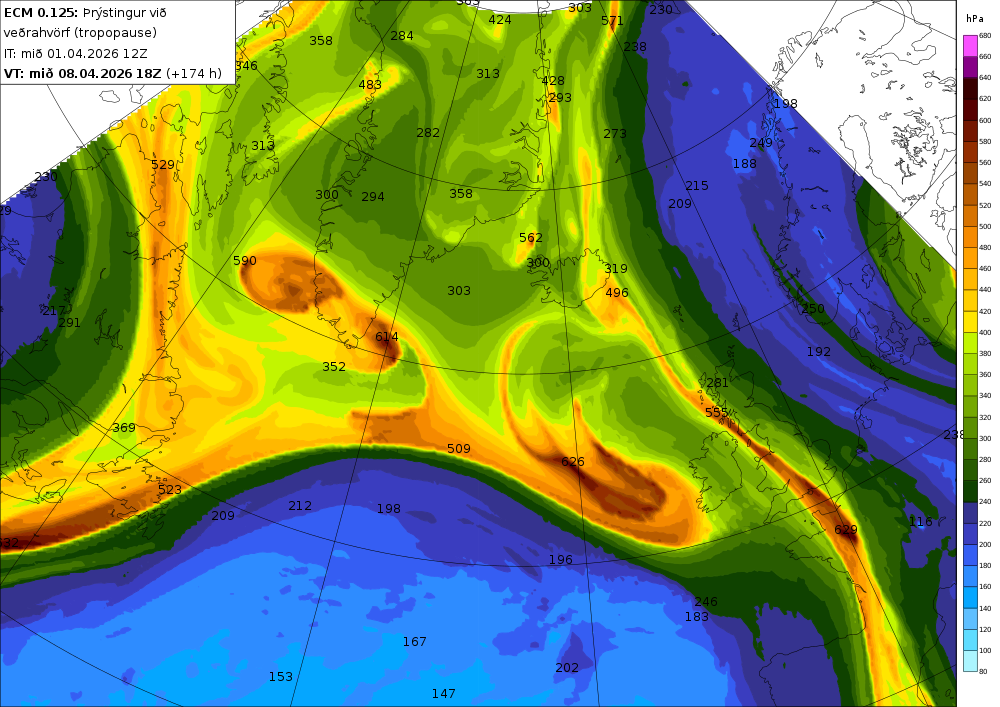Click the 'veðrahvörf (tropopause)' title line
Screen dimensions: 1000x707
(x=80, y=33)
